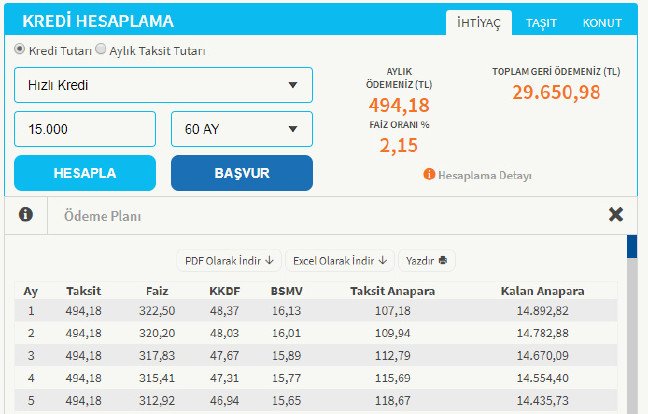The width and height of the screenshot is (648, 414).
Task: Click the orange Hesaplama Detayı info icon
Action: (x=429, y=174)
